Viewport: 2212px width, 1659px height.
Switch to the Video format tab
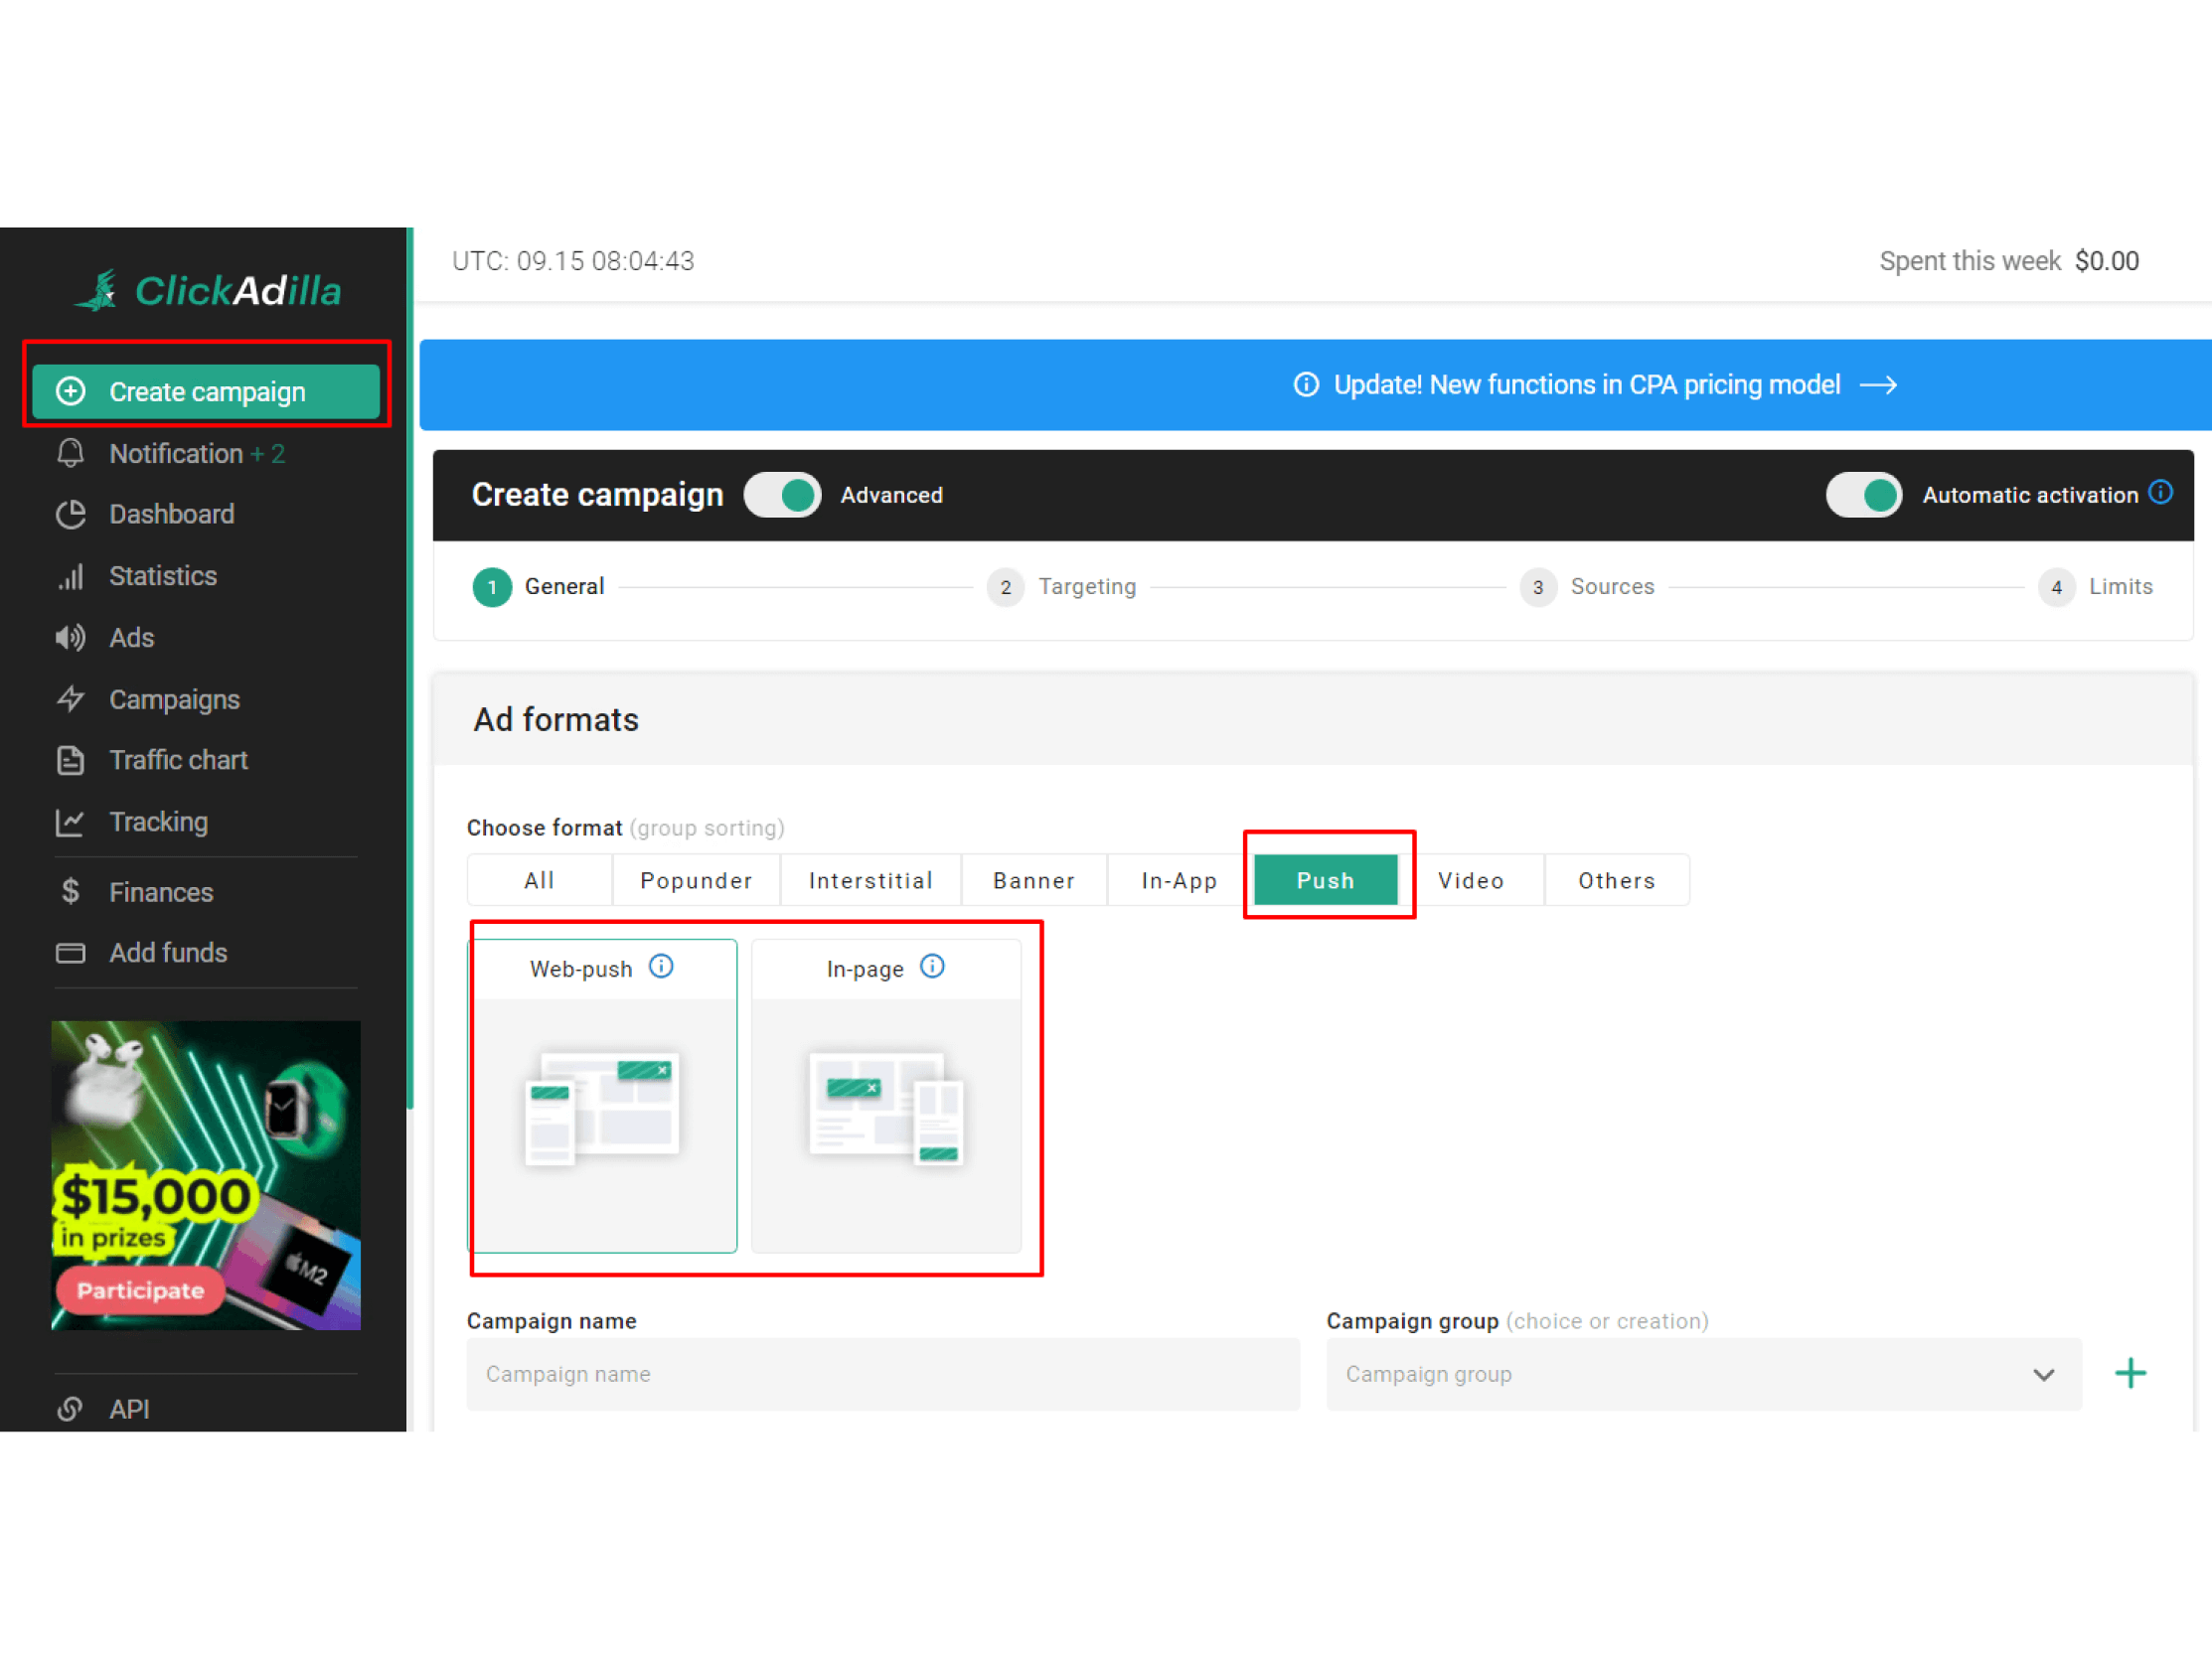[x=1470, y=881]
